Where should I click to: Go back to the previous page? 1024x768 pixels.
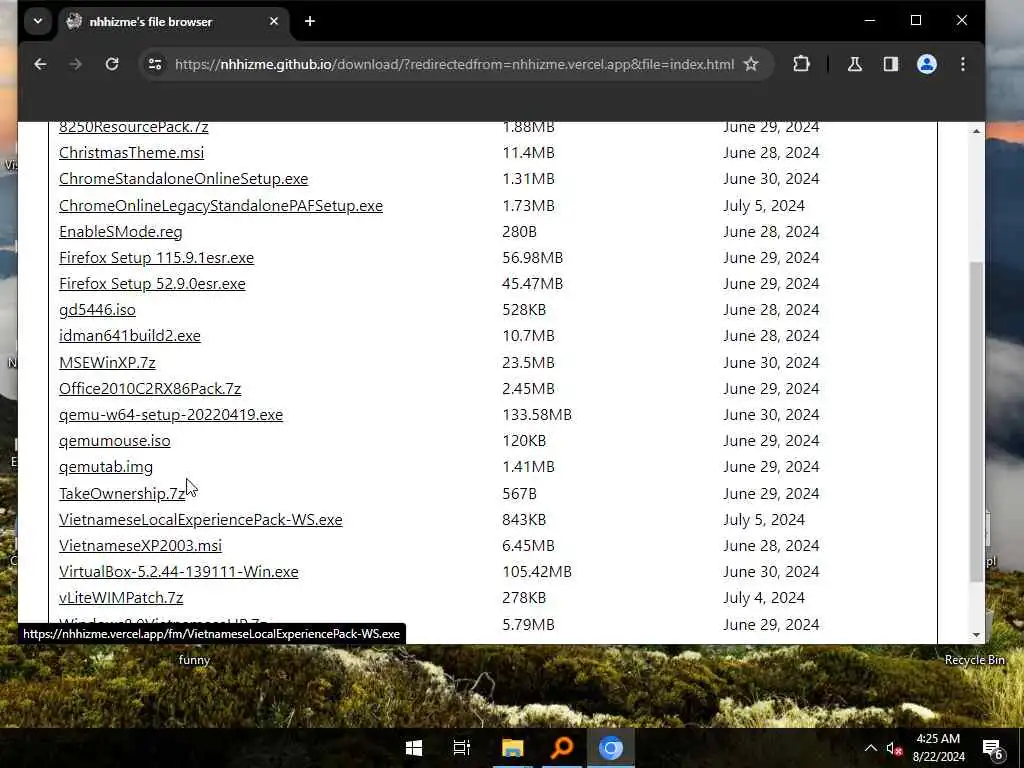click(x=40, y=64)
